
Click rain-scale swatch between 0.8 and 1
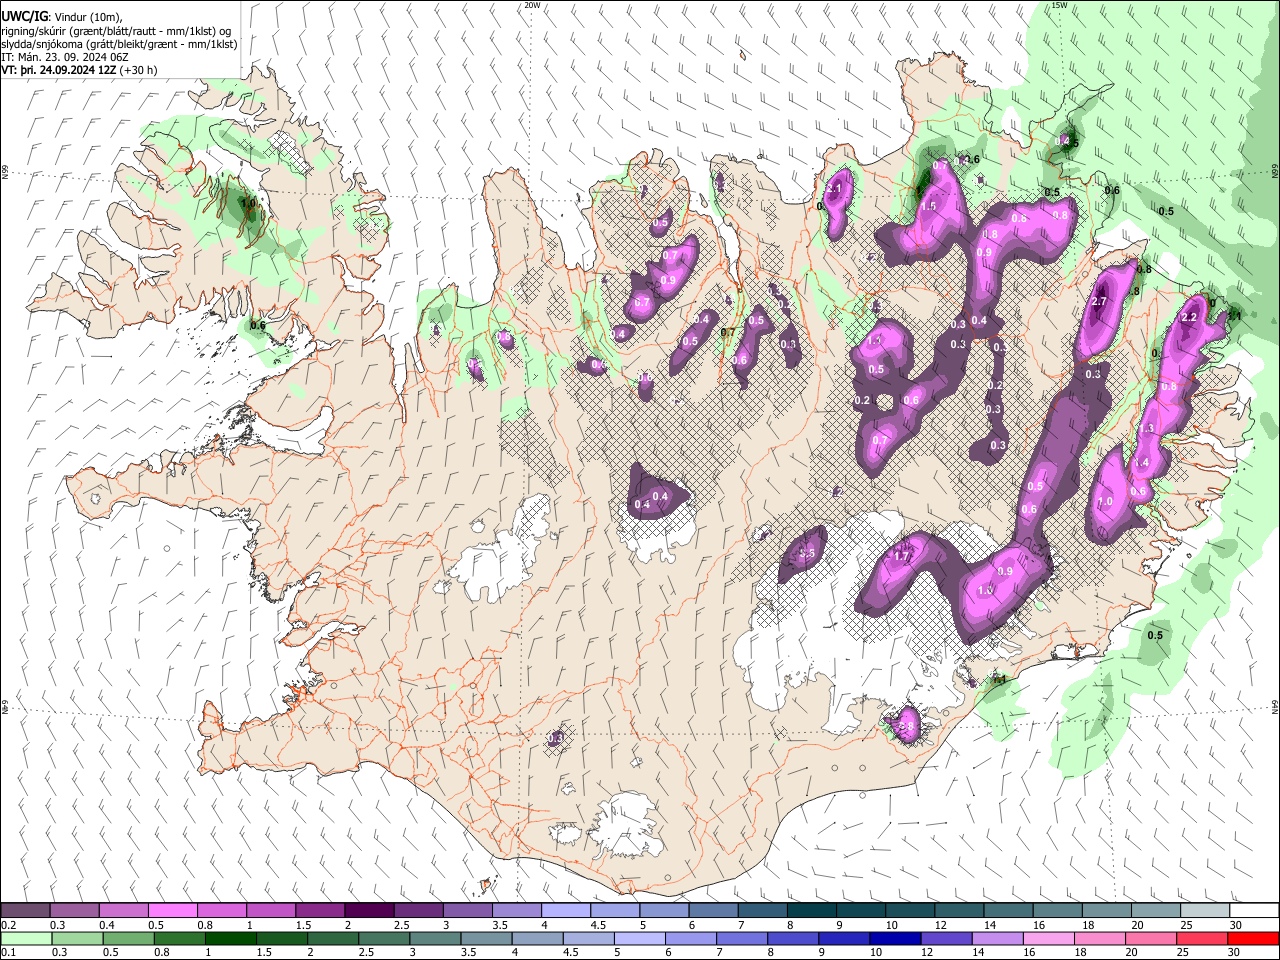(180, 939)
